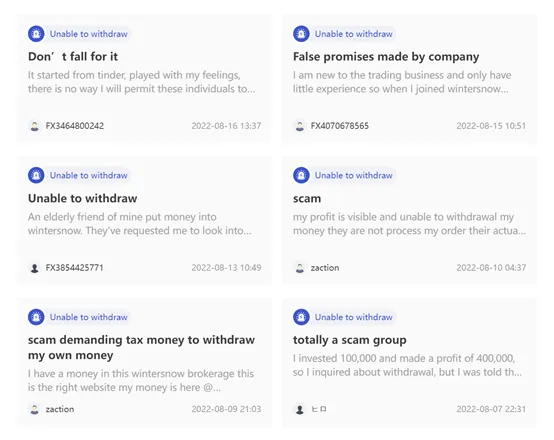
Task: Open the "totally a scam group" complaint
Action: coord(349,340)
